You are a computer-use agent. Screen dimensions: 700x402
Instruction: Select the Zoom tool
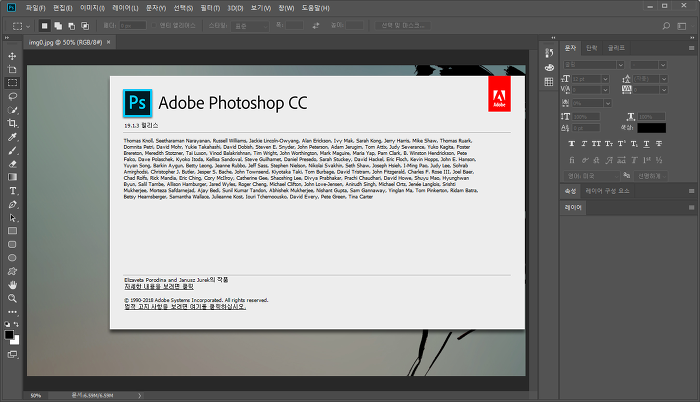(12, 298)
